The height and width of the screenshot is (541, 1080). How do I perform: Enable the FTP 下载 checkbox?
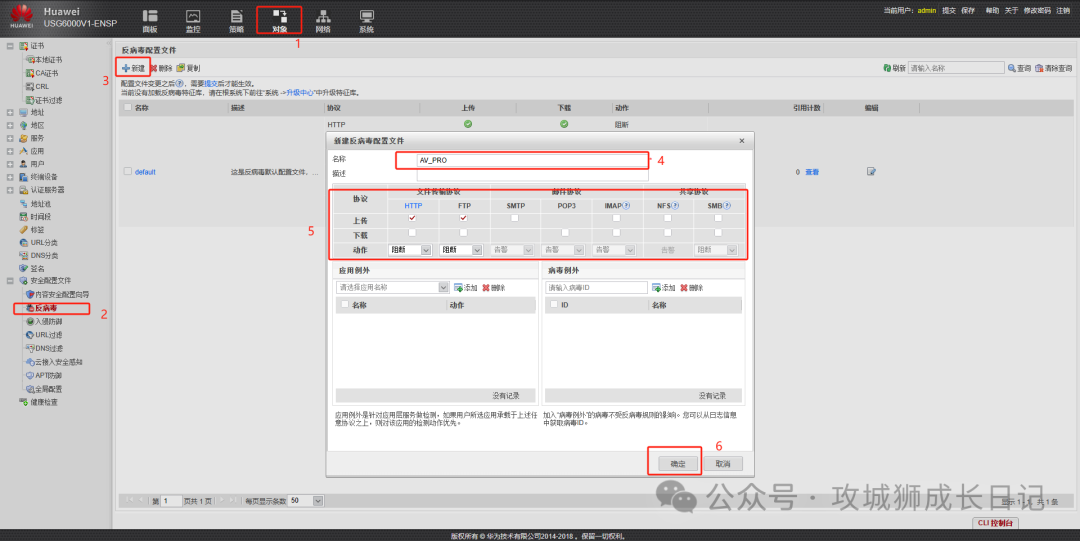(x=463, y=233)
